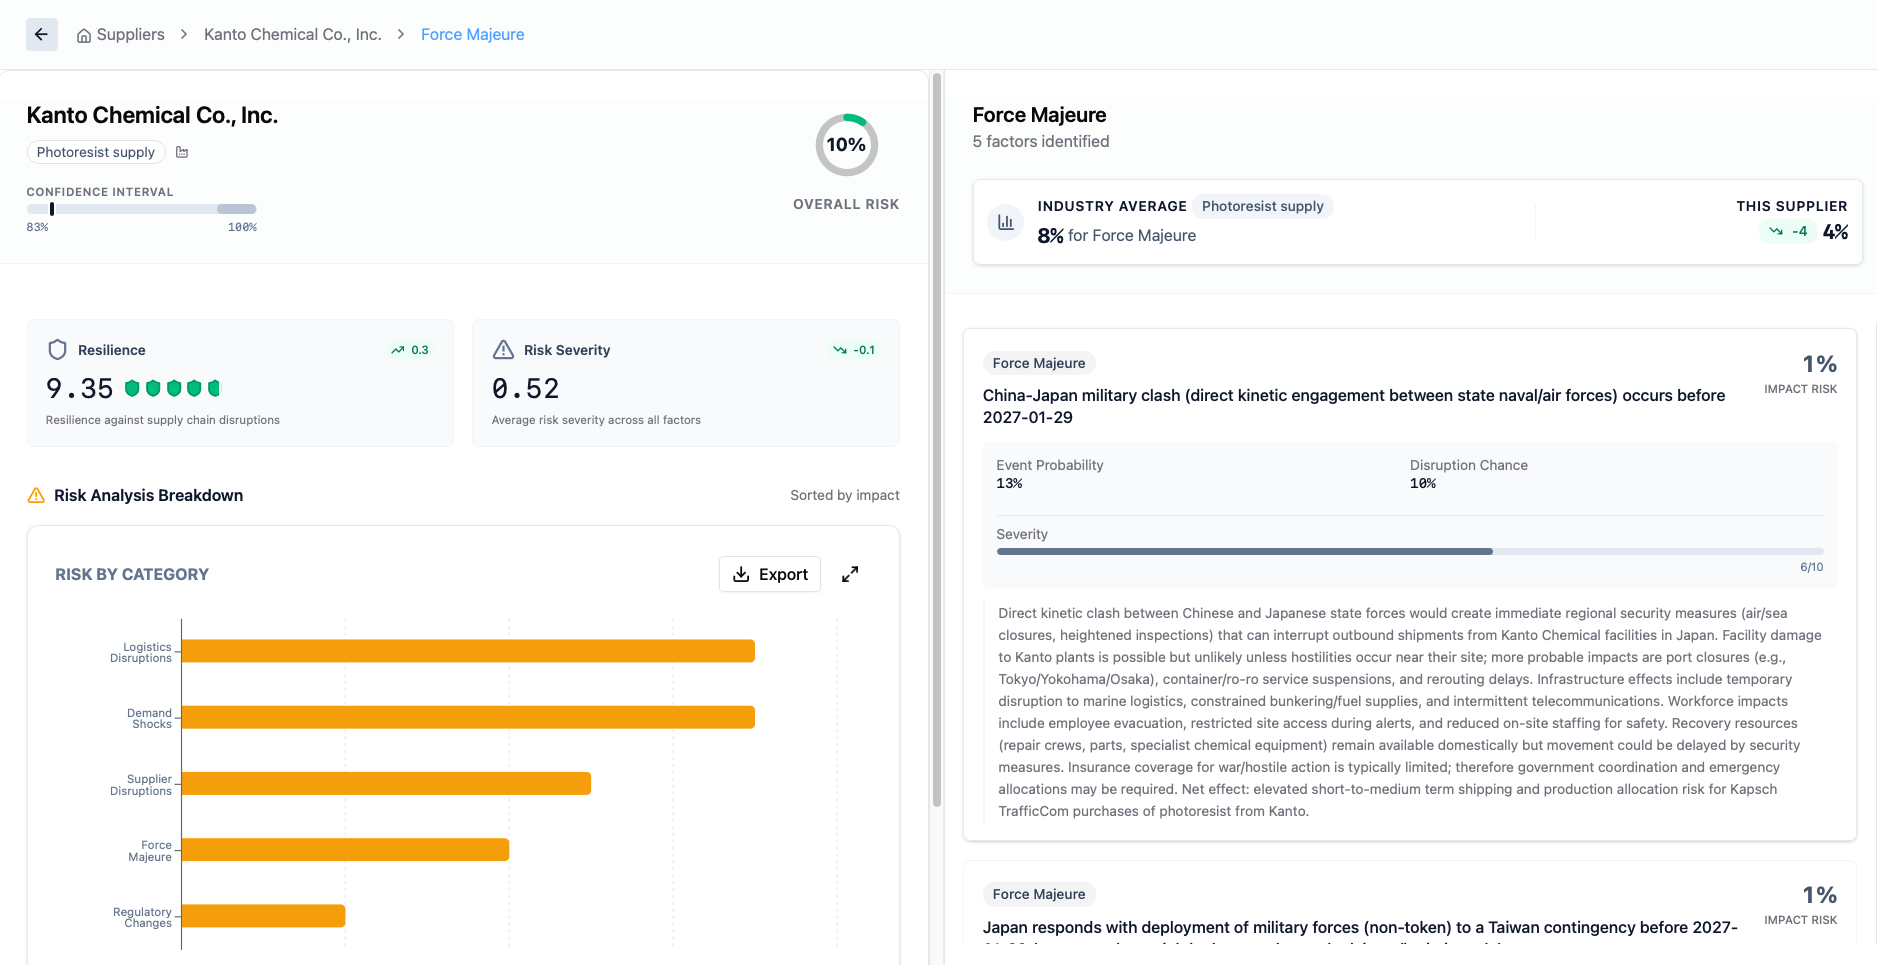The image size is (1877, 965).
Task: Open the Japan military deployment factor card
Action: point(1359,927)
